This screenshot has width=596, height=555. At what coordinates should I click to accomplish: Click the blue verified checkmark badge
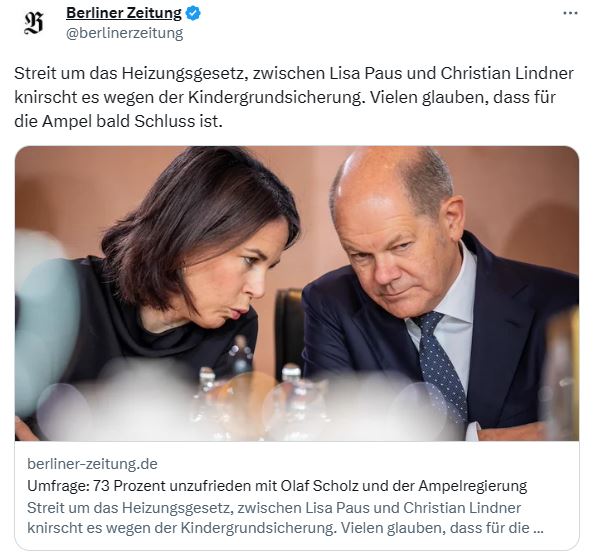click(193, 13)
